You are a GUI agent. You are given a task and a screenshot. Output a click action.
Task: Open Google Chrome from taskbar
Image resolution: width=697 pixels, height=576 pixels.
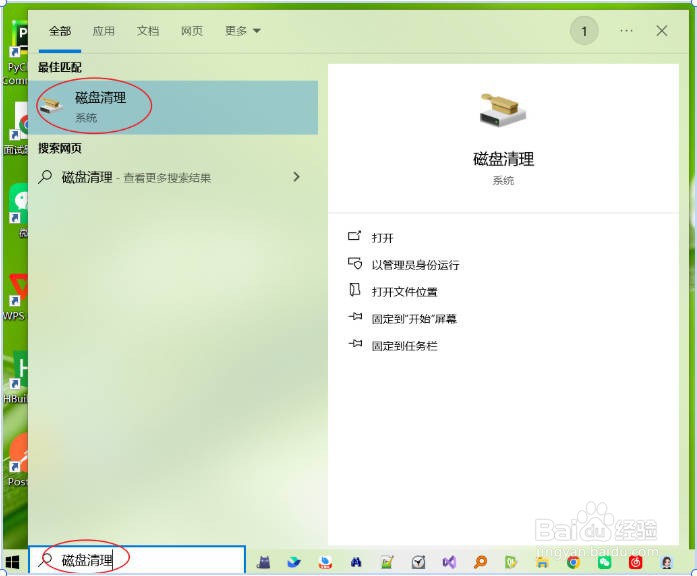[573, 563]
